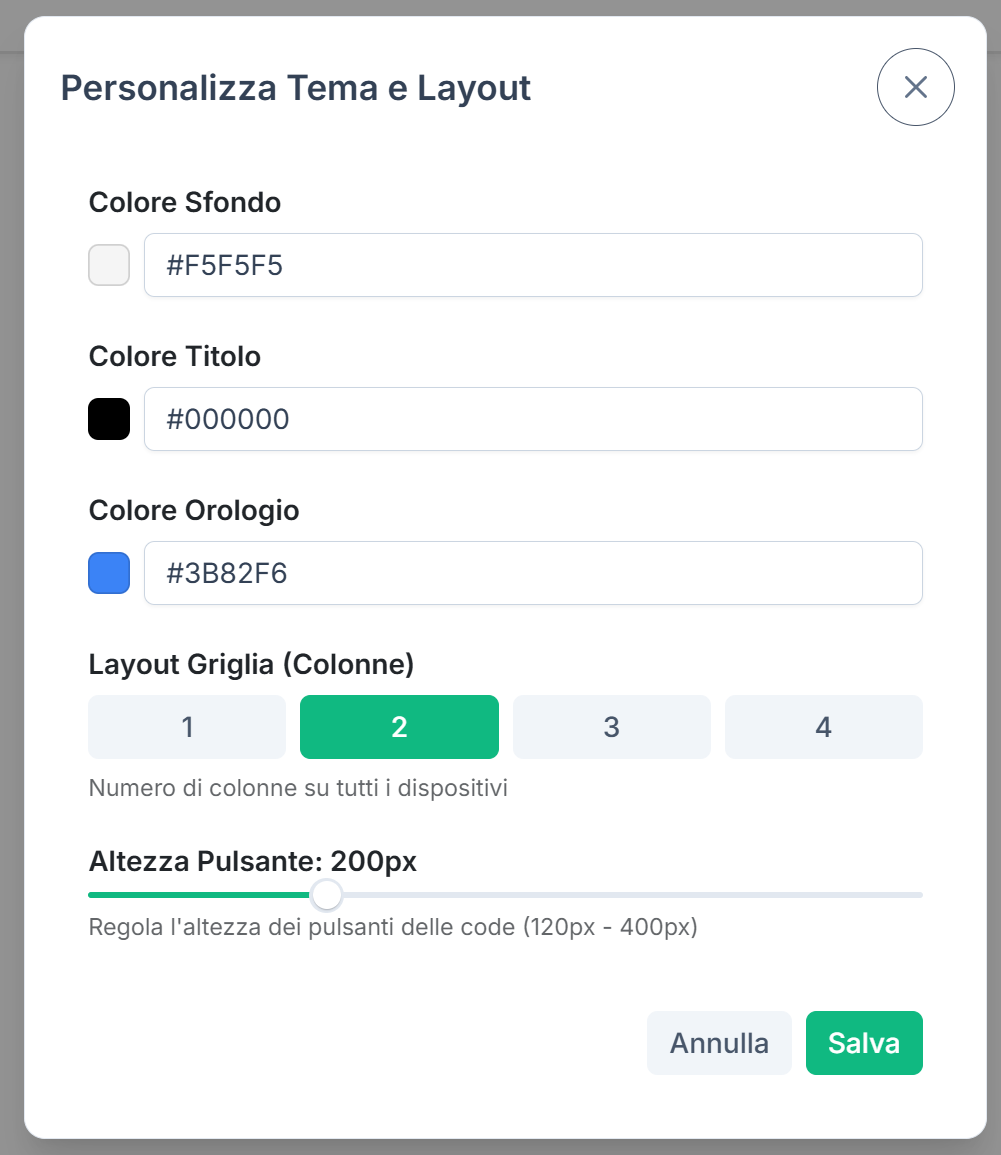Click the right end of the height slider
Screen dimensions: 1001x1155
pyautogui.click(x=915, y=893)
